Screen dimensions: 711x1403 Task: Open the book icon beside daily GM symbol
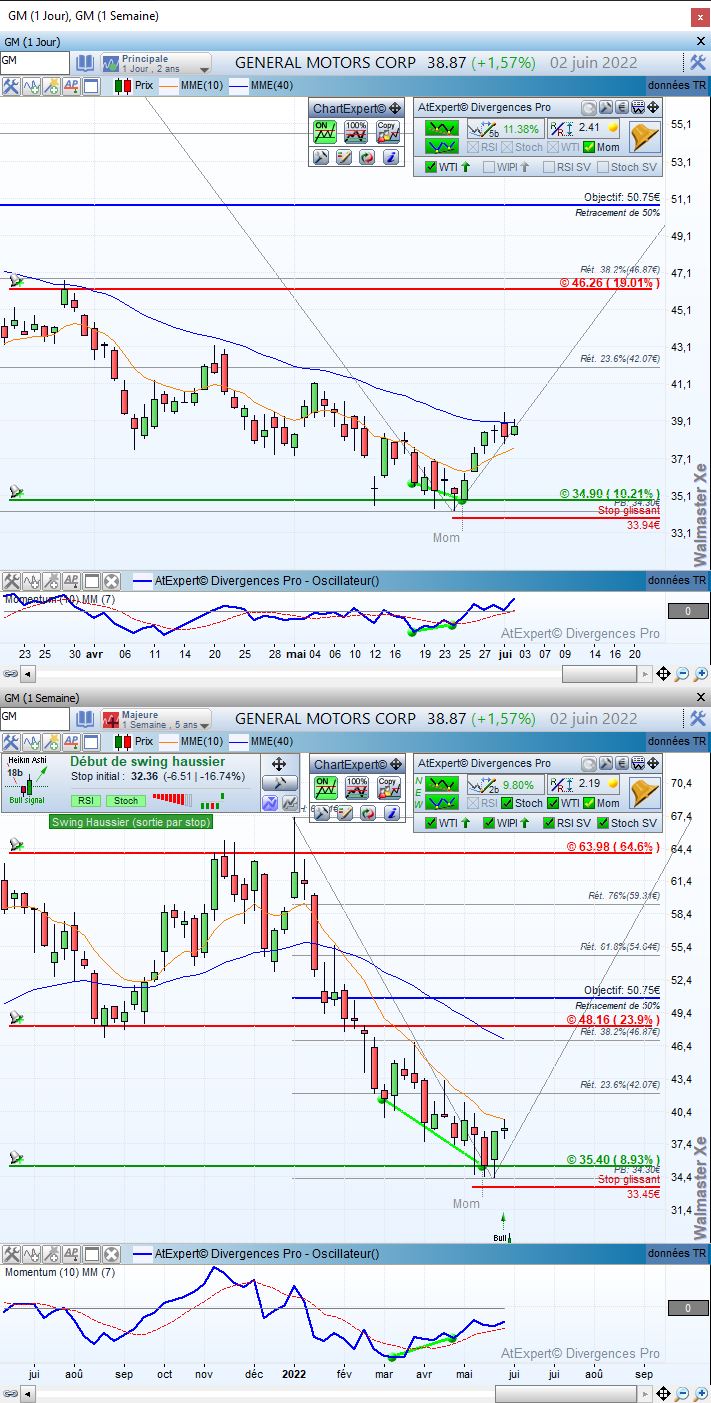coord(85,62)
